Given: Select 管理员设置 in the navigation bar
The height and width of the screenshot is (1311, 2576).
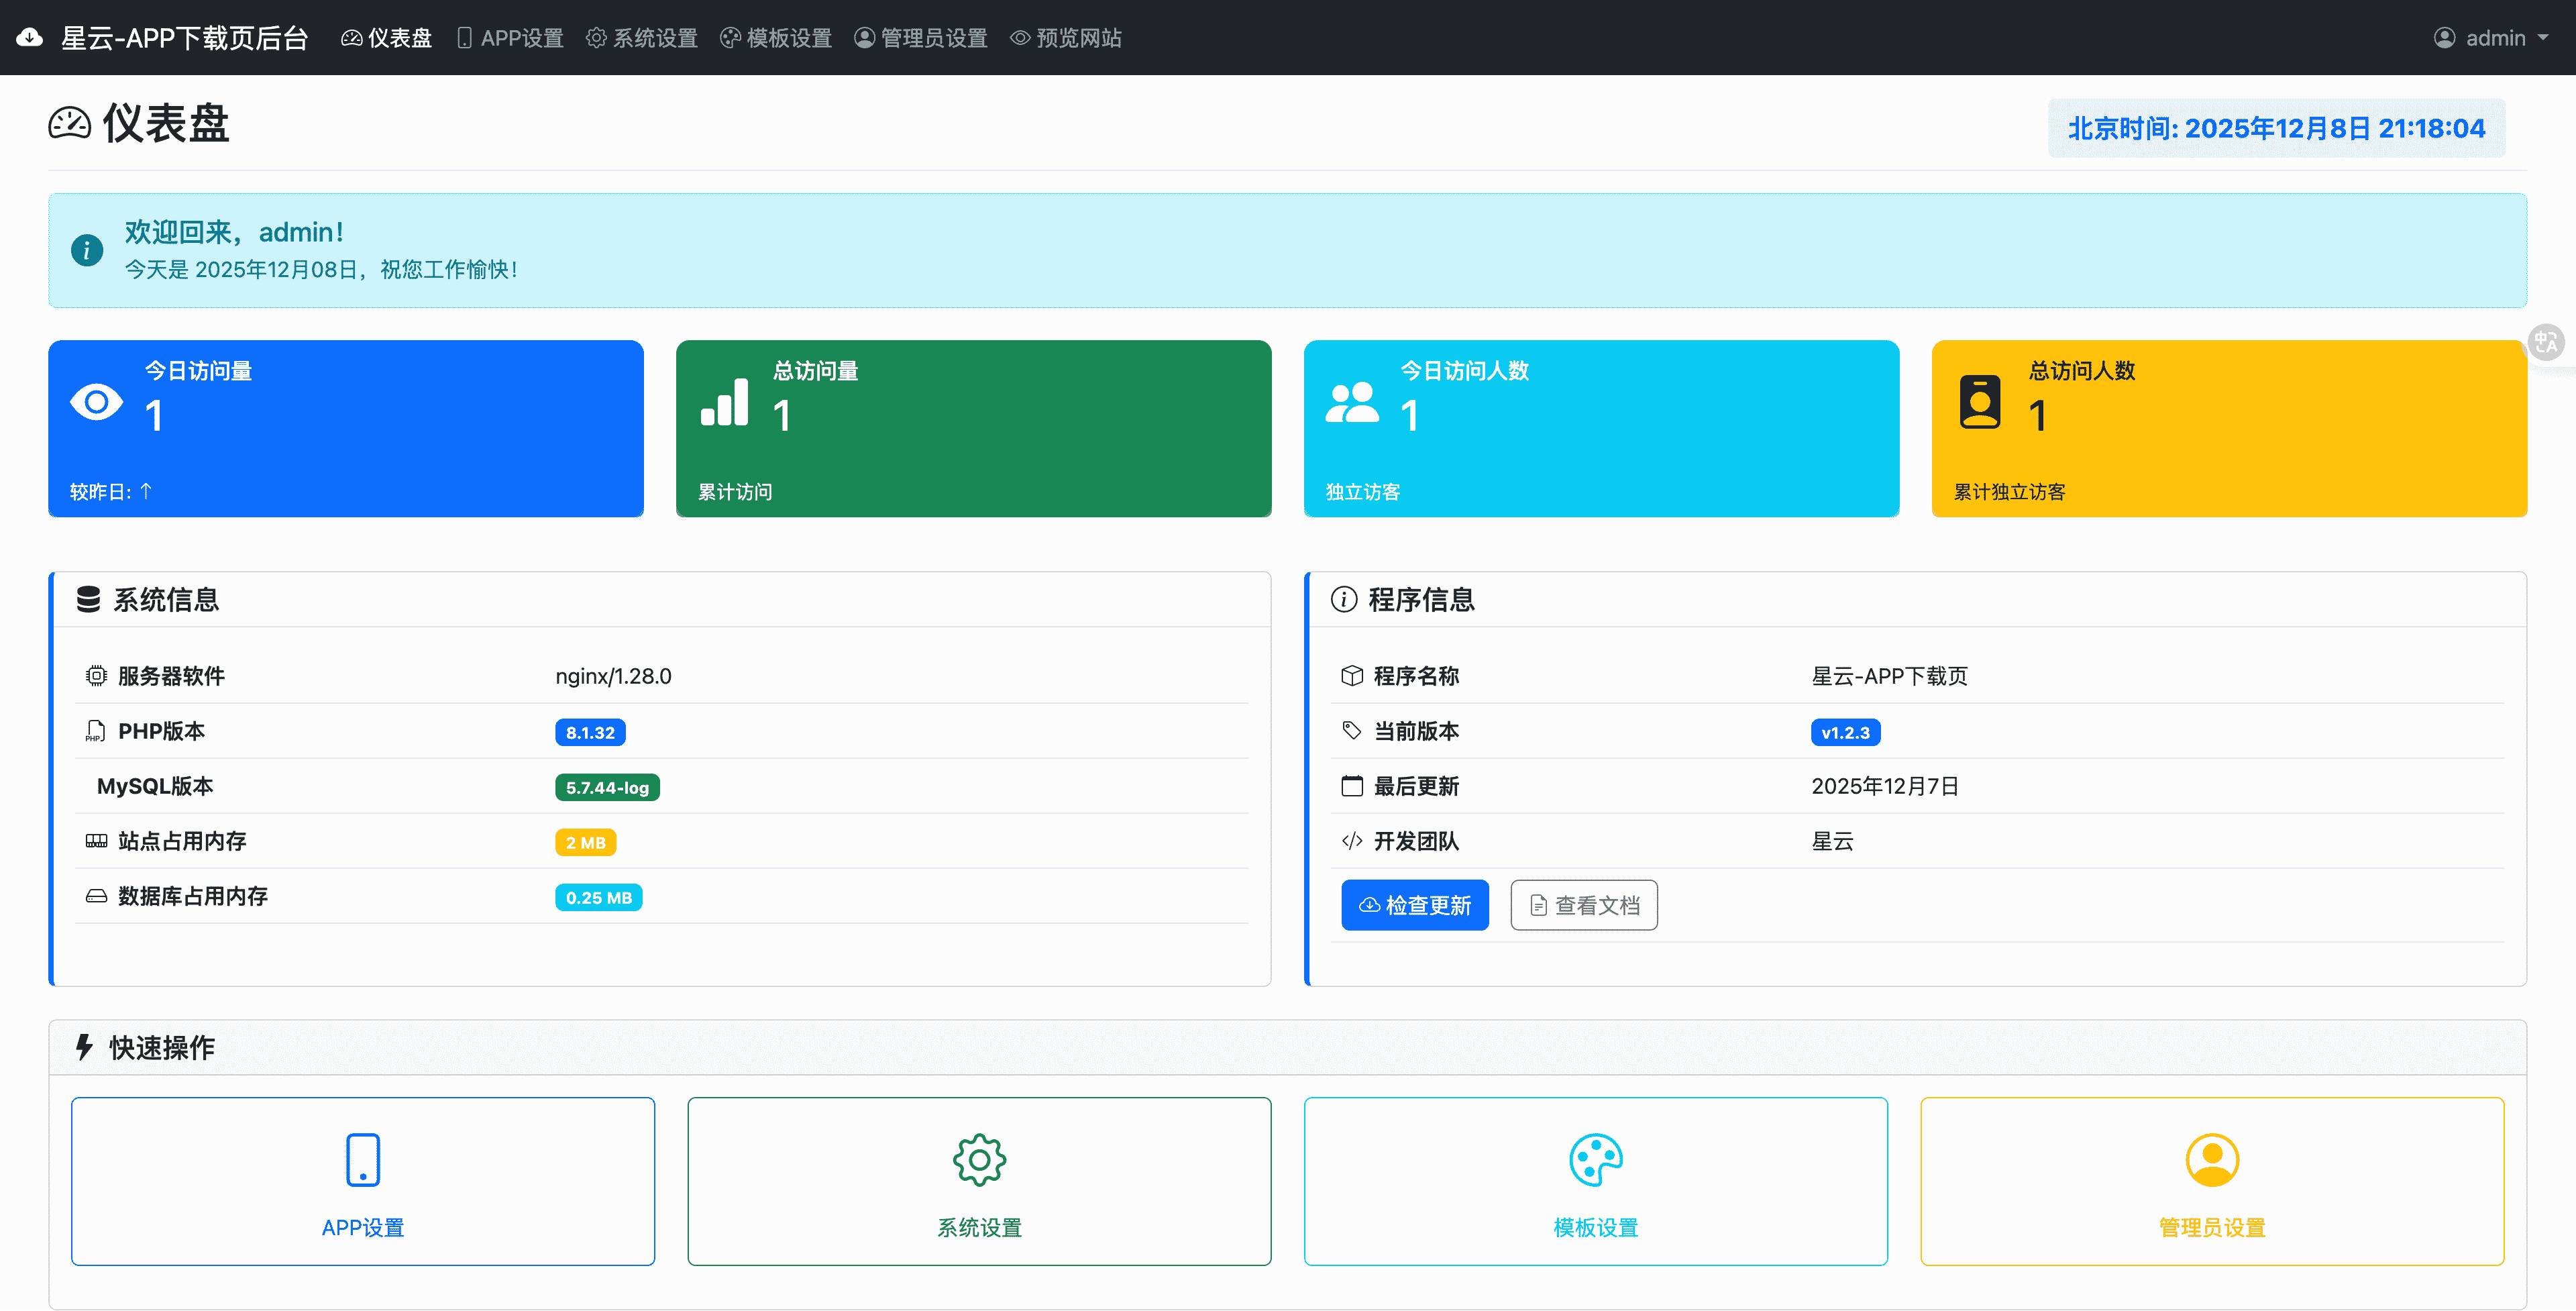Looking at the screenshot, I should click(921, 38).
